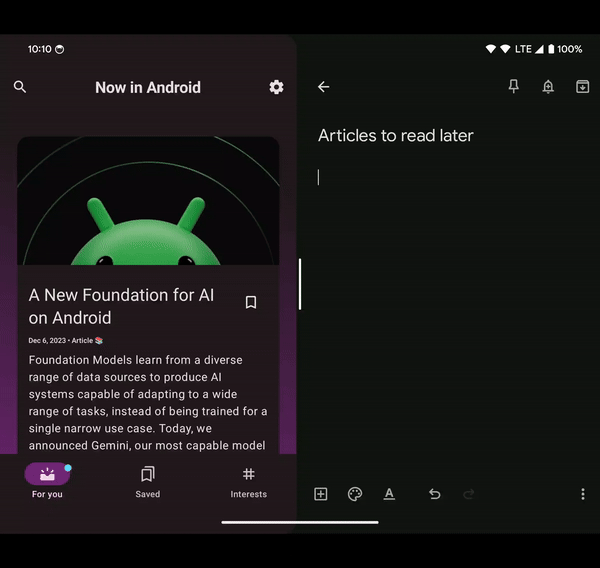This screenshot has height=568, width=600.
Task: Pin the note
Action: pyautogui.click(x=514, y=87)
